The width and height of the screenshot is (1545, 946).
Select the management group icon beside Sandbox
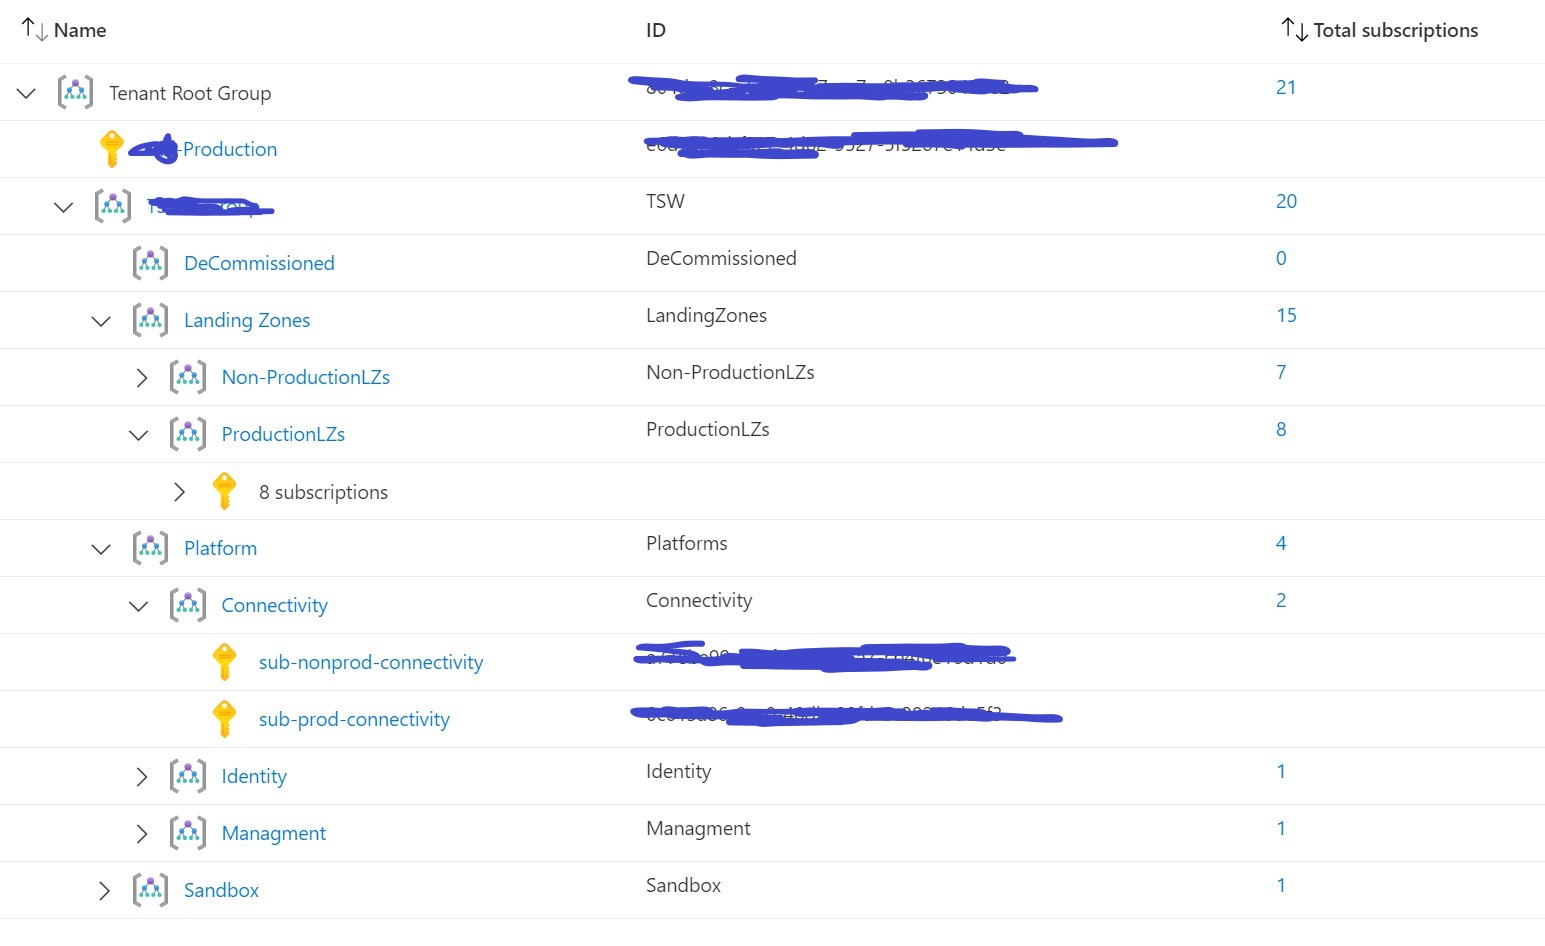coord(150,890)
